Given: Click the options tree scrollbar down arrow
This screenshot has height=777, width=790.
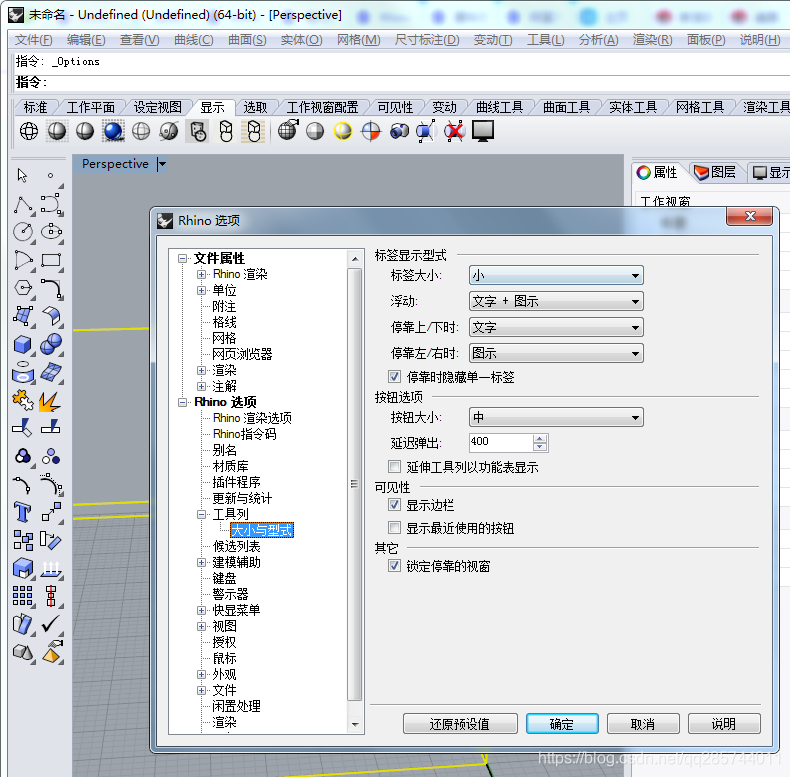Looking at the screenshot, I should [355, 725].
